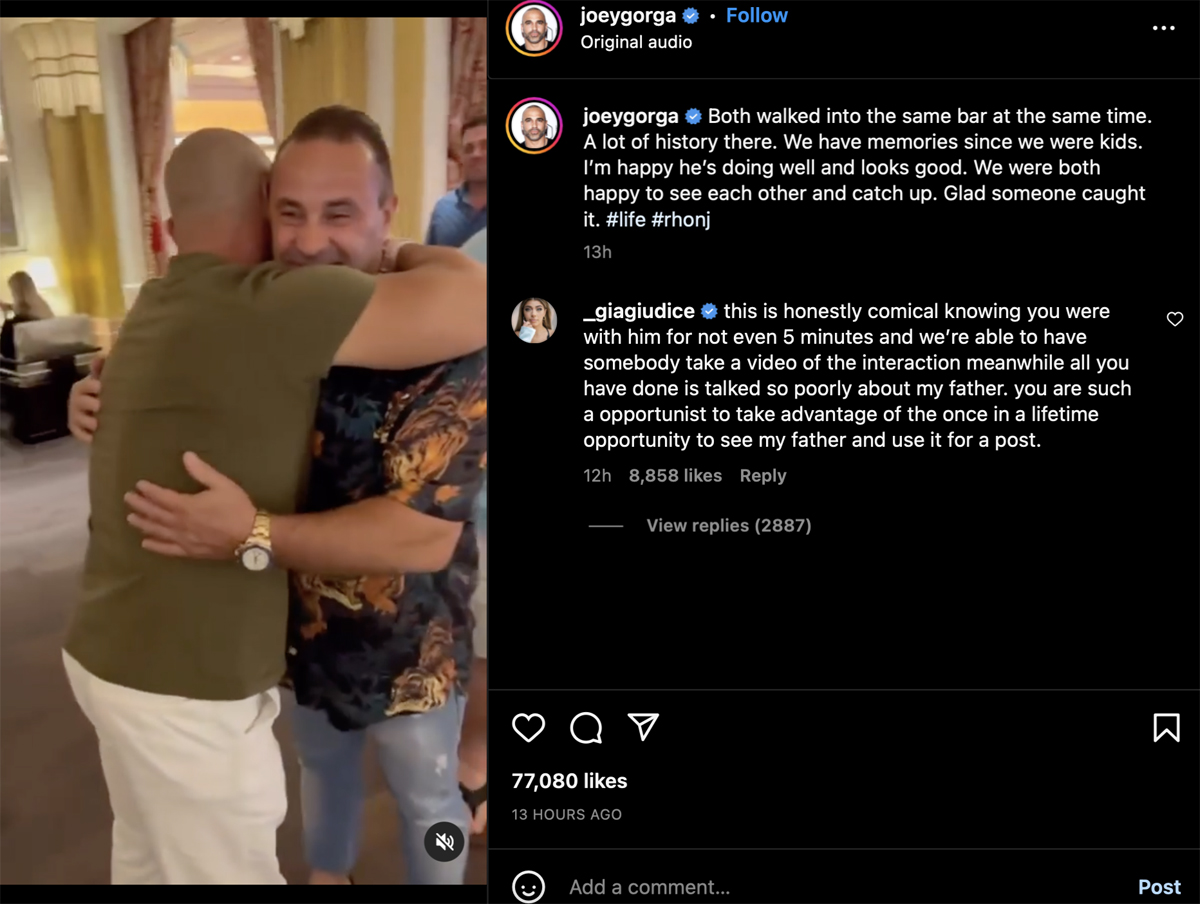This screenshot has height=904, width=1200.
Task: Open emoji picker smiley icon
Action: point(528,887)
